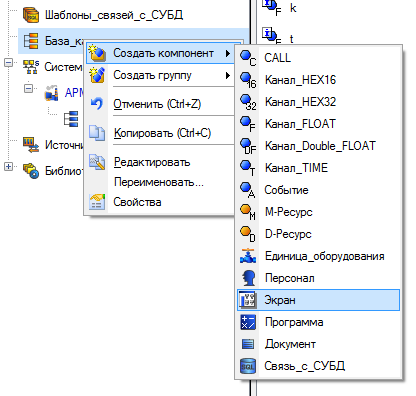Select Канал_HEX32 submenu item

318,102
